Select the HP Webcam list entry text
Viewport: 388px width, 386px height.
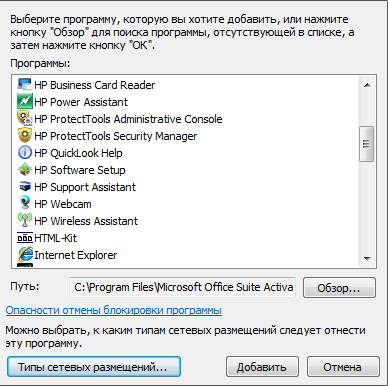[63, 204]
